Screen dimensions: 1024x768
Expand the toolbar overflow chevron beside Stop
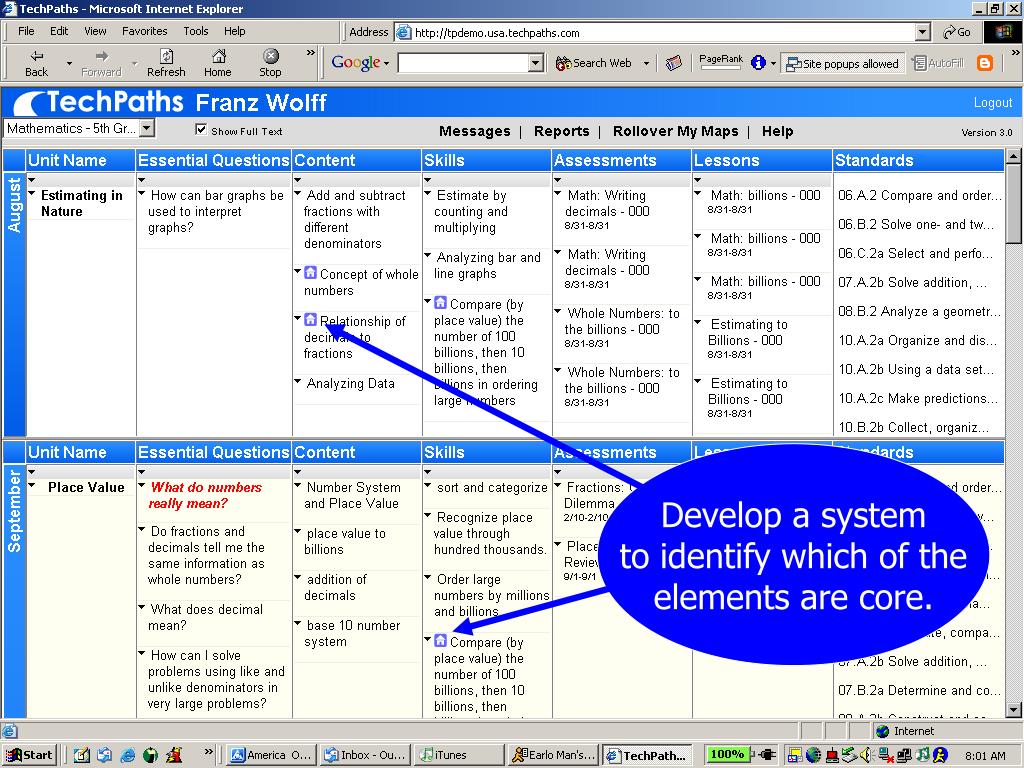311,52
